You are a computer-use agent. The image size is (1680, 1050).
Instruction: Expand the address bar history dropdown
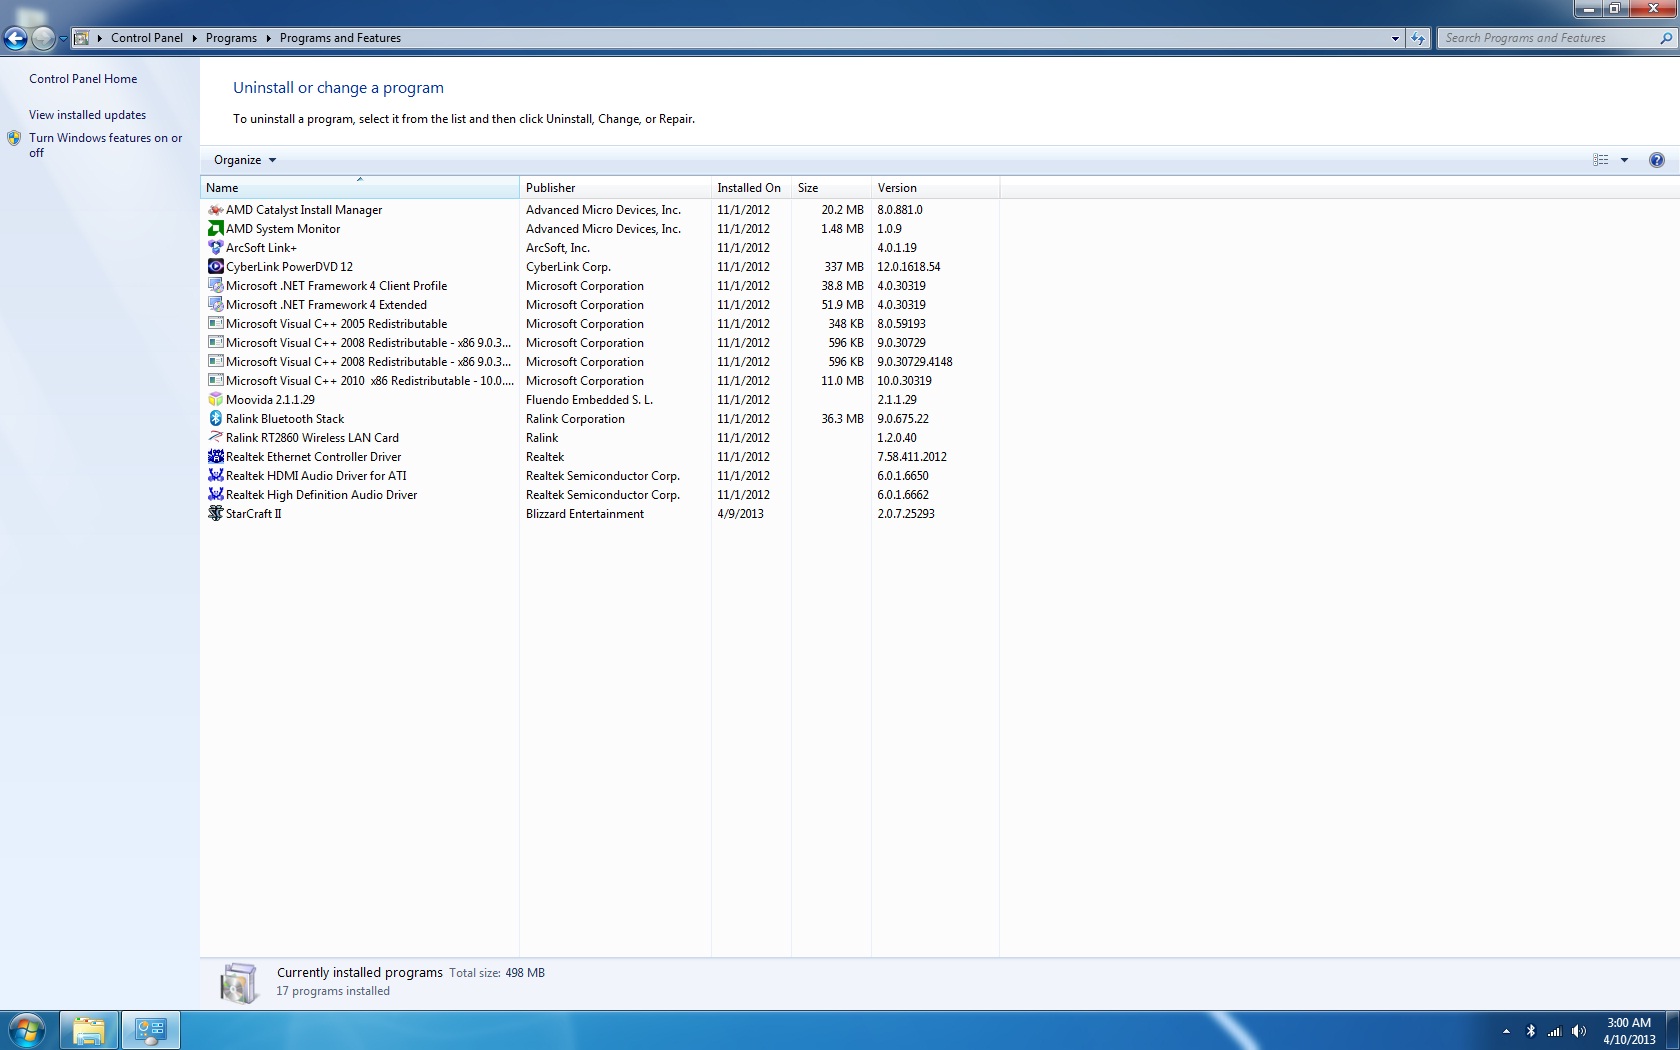pyautogui.click(x=1395, y=38)
